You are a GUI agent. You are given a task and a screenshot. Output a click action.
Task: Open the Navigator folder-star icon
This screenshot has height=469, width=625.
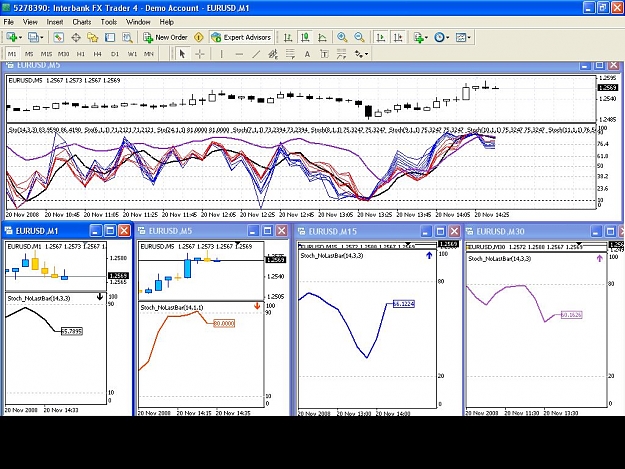pos(93,37)
